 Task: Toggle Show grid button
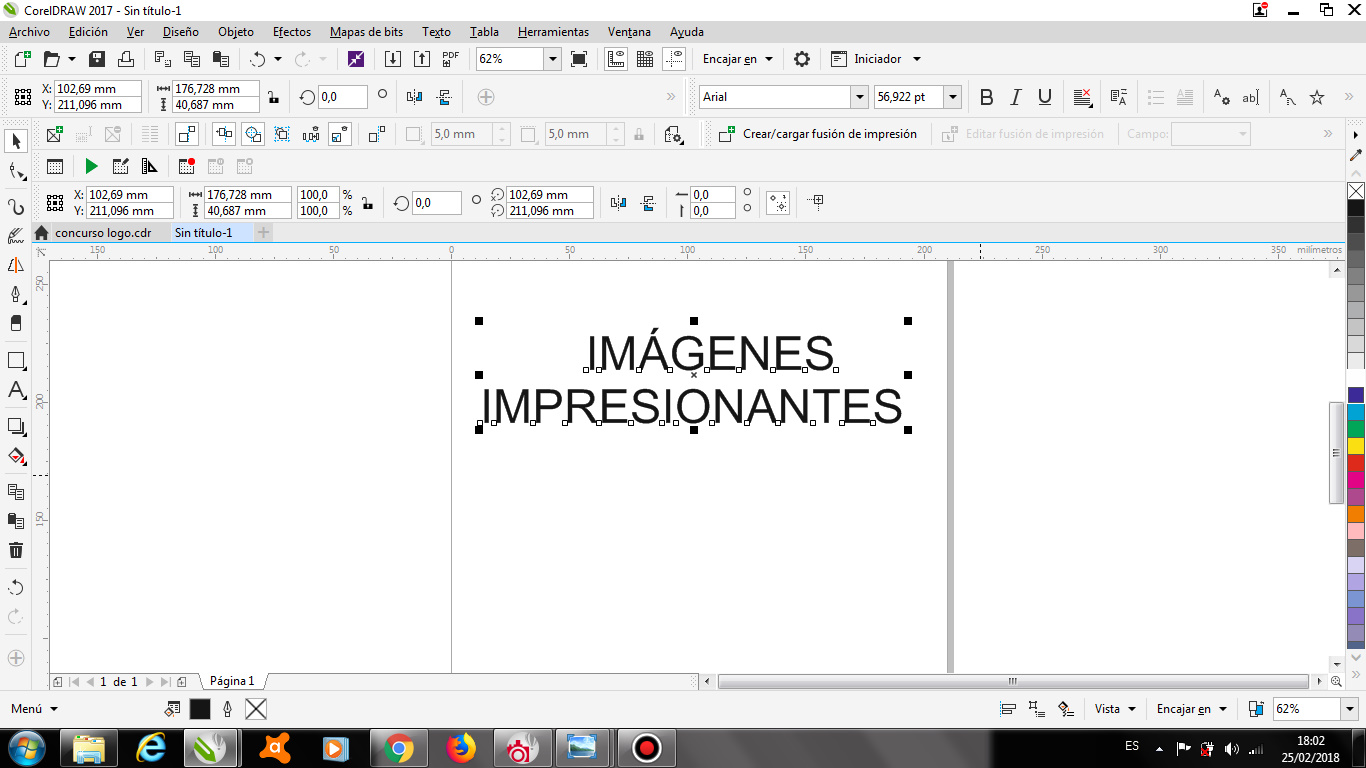(x=645, y=59)
